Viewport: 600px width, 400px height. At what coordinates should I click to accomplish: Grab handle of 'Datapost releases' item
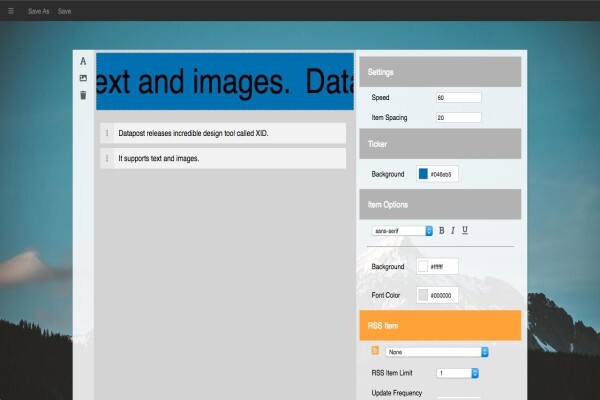click(x=107, y=133)
